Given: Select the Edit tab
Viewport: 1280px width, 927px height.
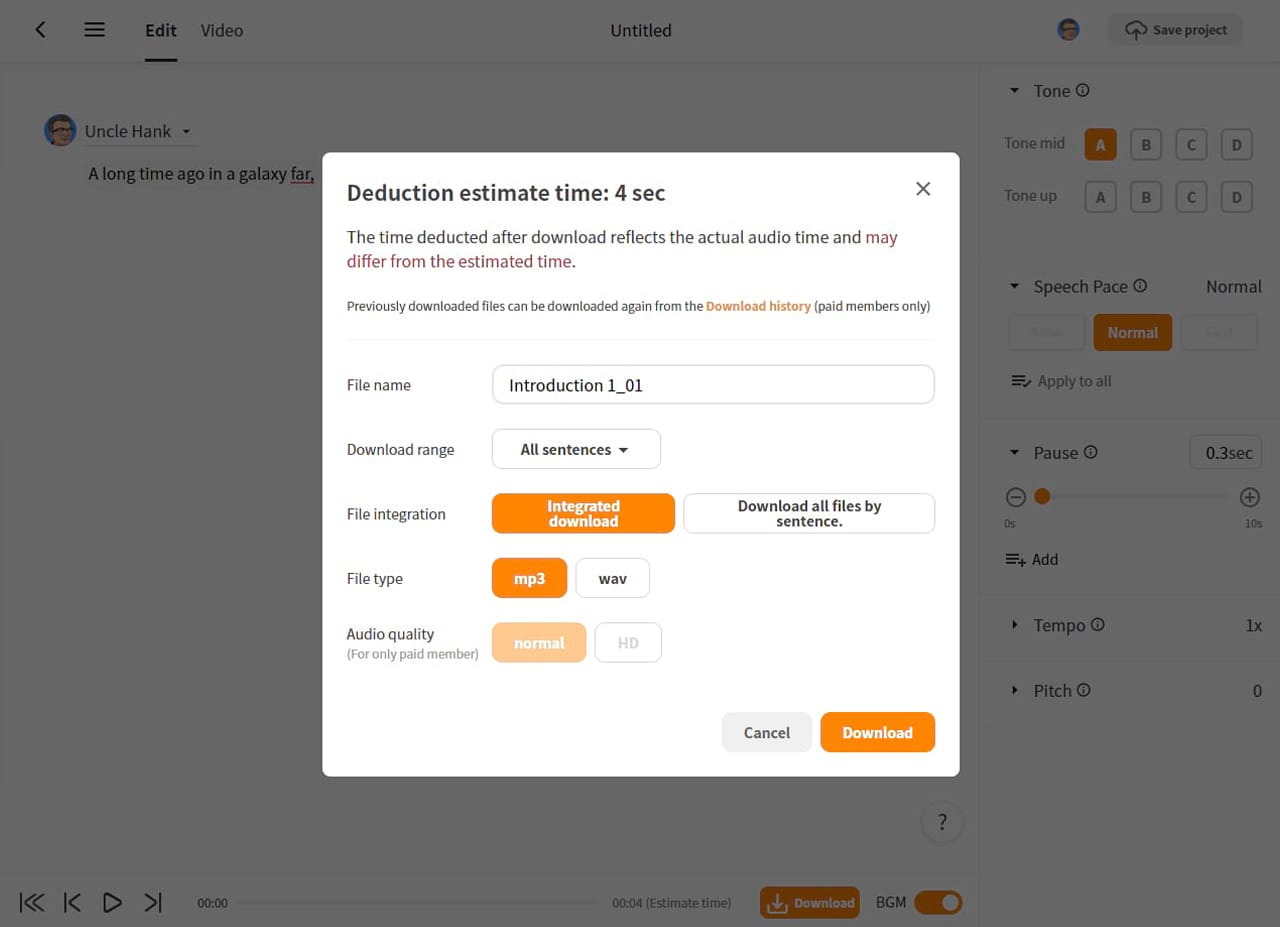Looking at the screenshot, I should (x=160, y=30).
